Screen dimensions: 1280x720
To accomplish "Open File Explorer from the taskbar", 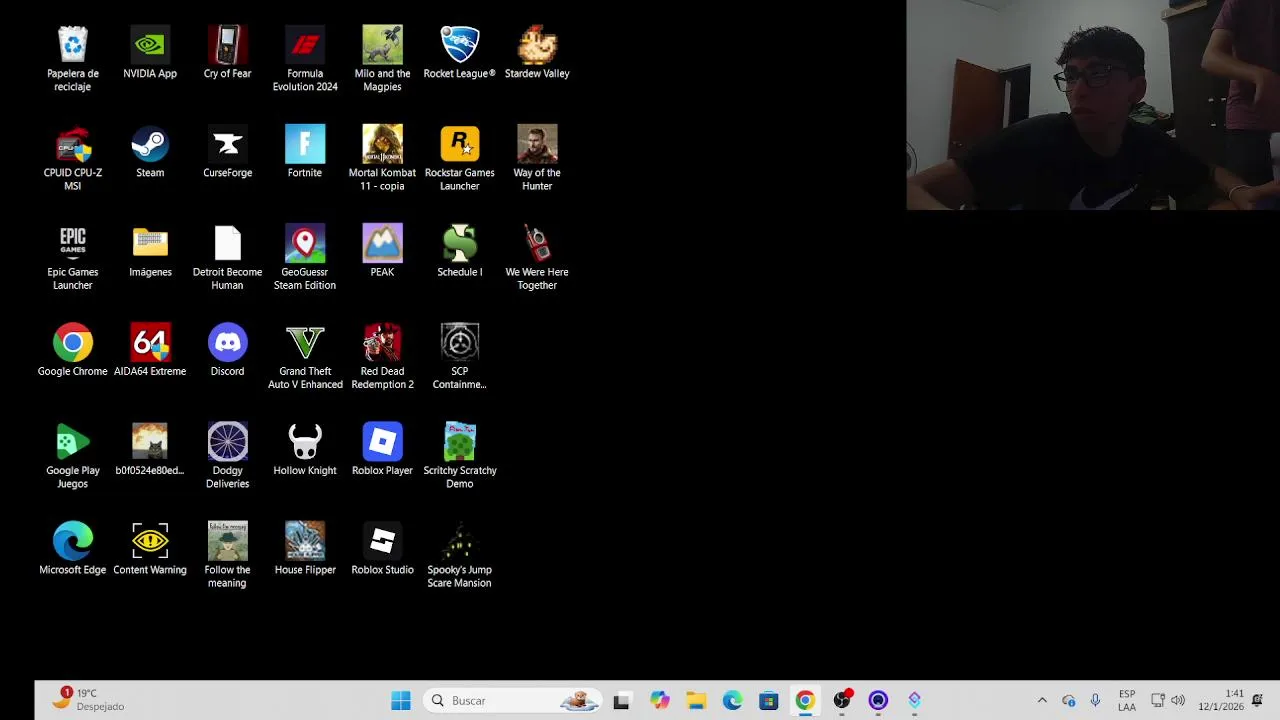I will tap(696, 701).
